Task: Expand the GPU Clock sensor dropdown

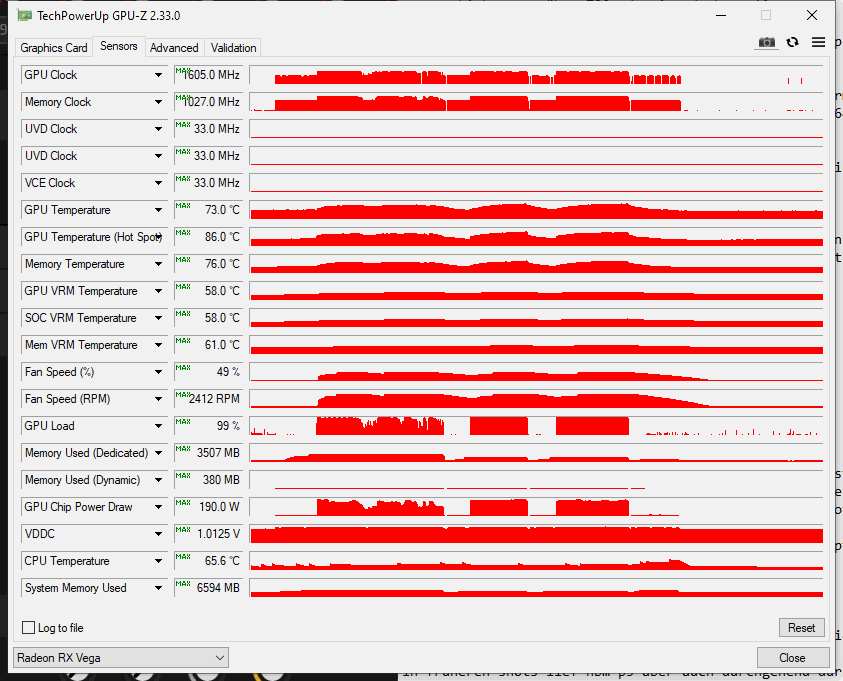Action: click(158, 75)
